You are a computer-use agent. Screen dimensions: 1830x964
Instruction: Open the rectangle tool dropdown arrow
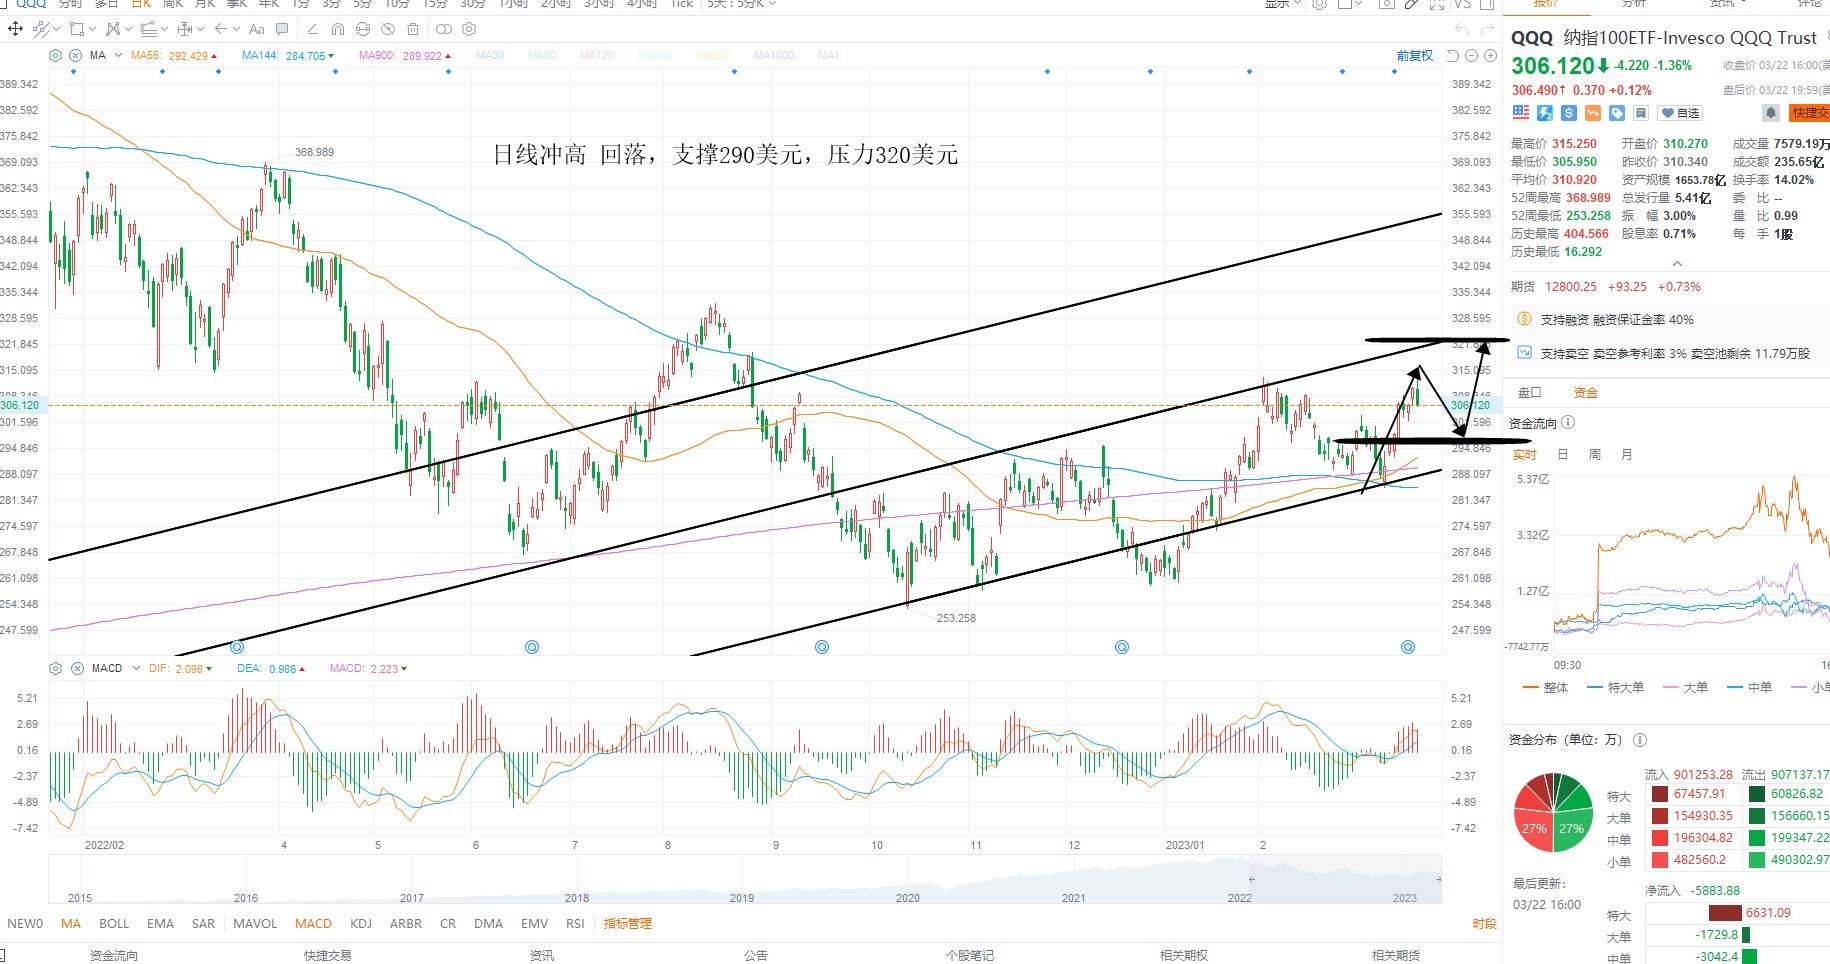click(x=93, y=29)
